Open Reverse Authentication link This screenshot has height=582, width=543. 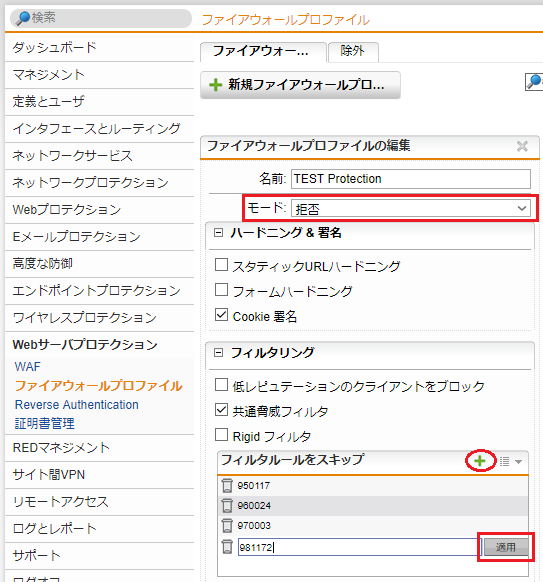76,405
